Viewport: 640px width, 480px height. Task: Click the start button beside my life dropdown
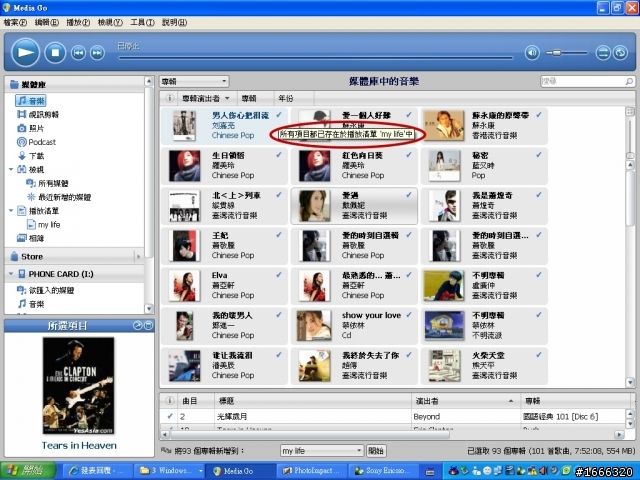376,451
